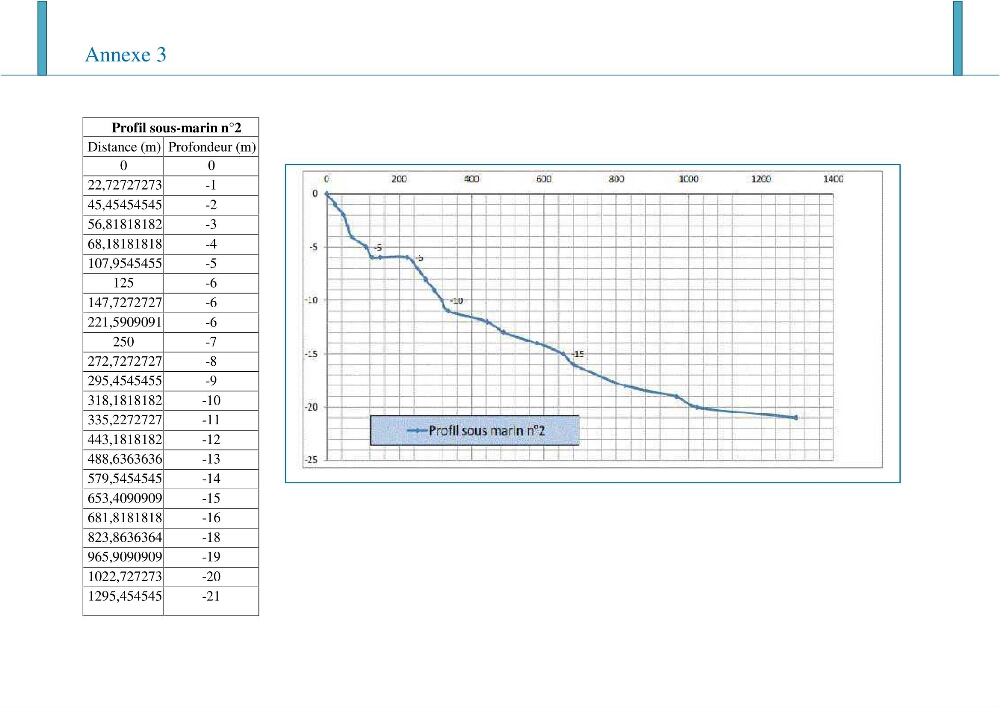The image size is (1000, 707).
Task: Select the distance value "965,9090909"
Action: [124, 557]
